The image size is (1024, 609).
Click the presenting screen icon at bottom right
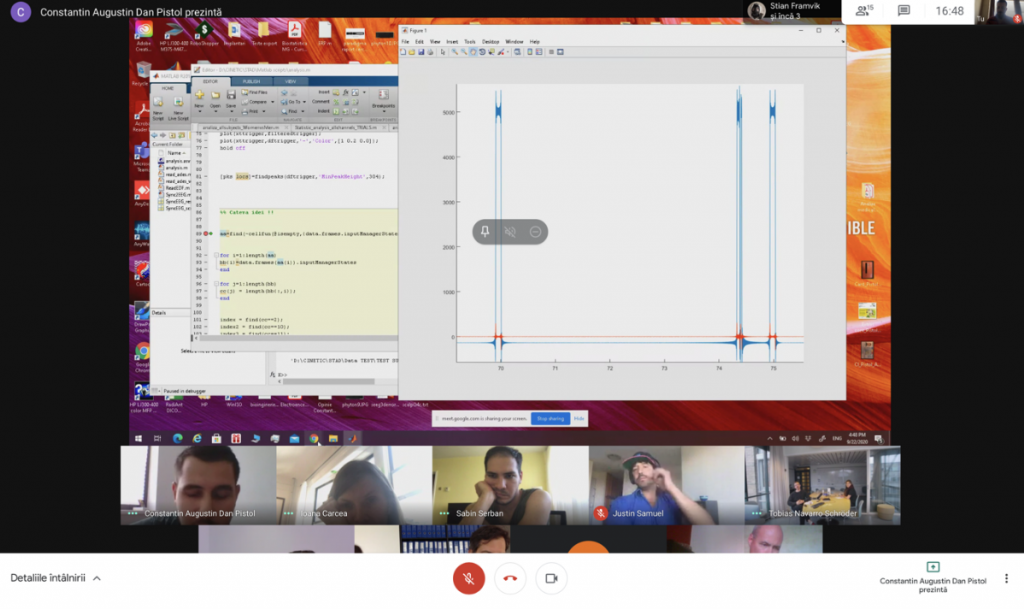[933, 566]
